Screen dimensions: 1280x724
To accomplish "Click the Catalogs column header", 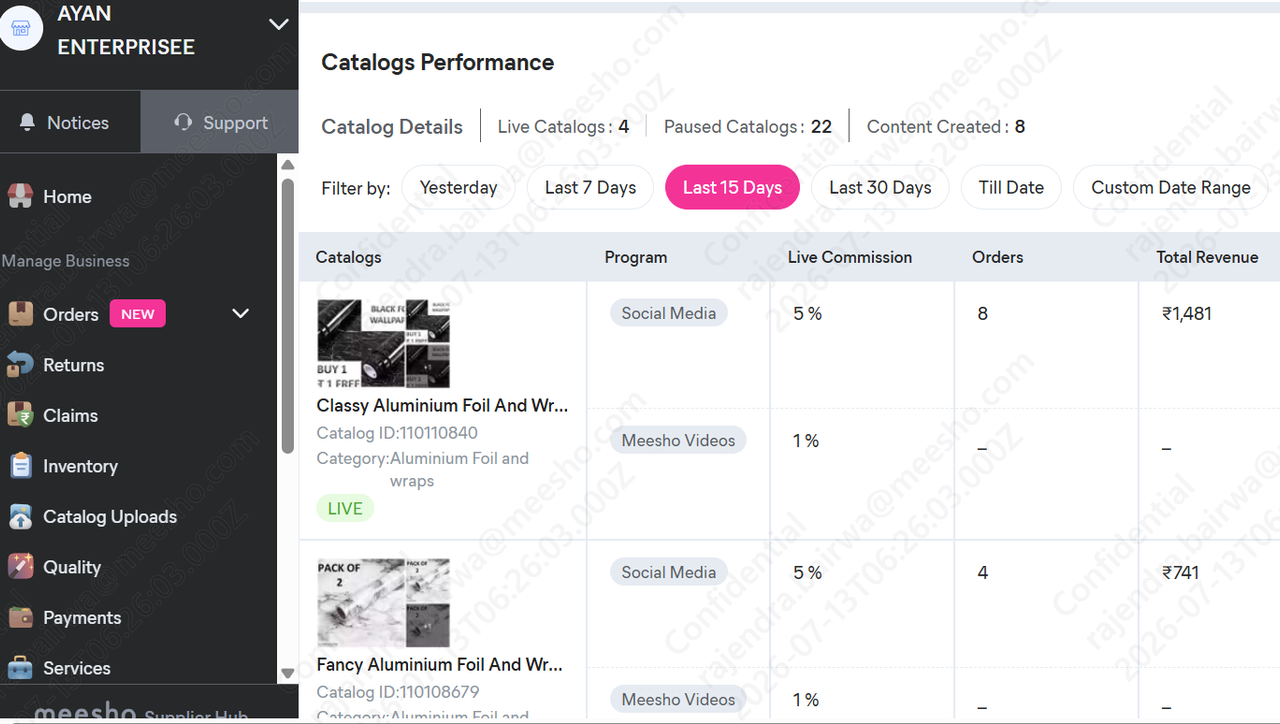I will (x=348, y=257).
